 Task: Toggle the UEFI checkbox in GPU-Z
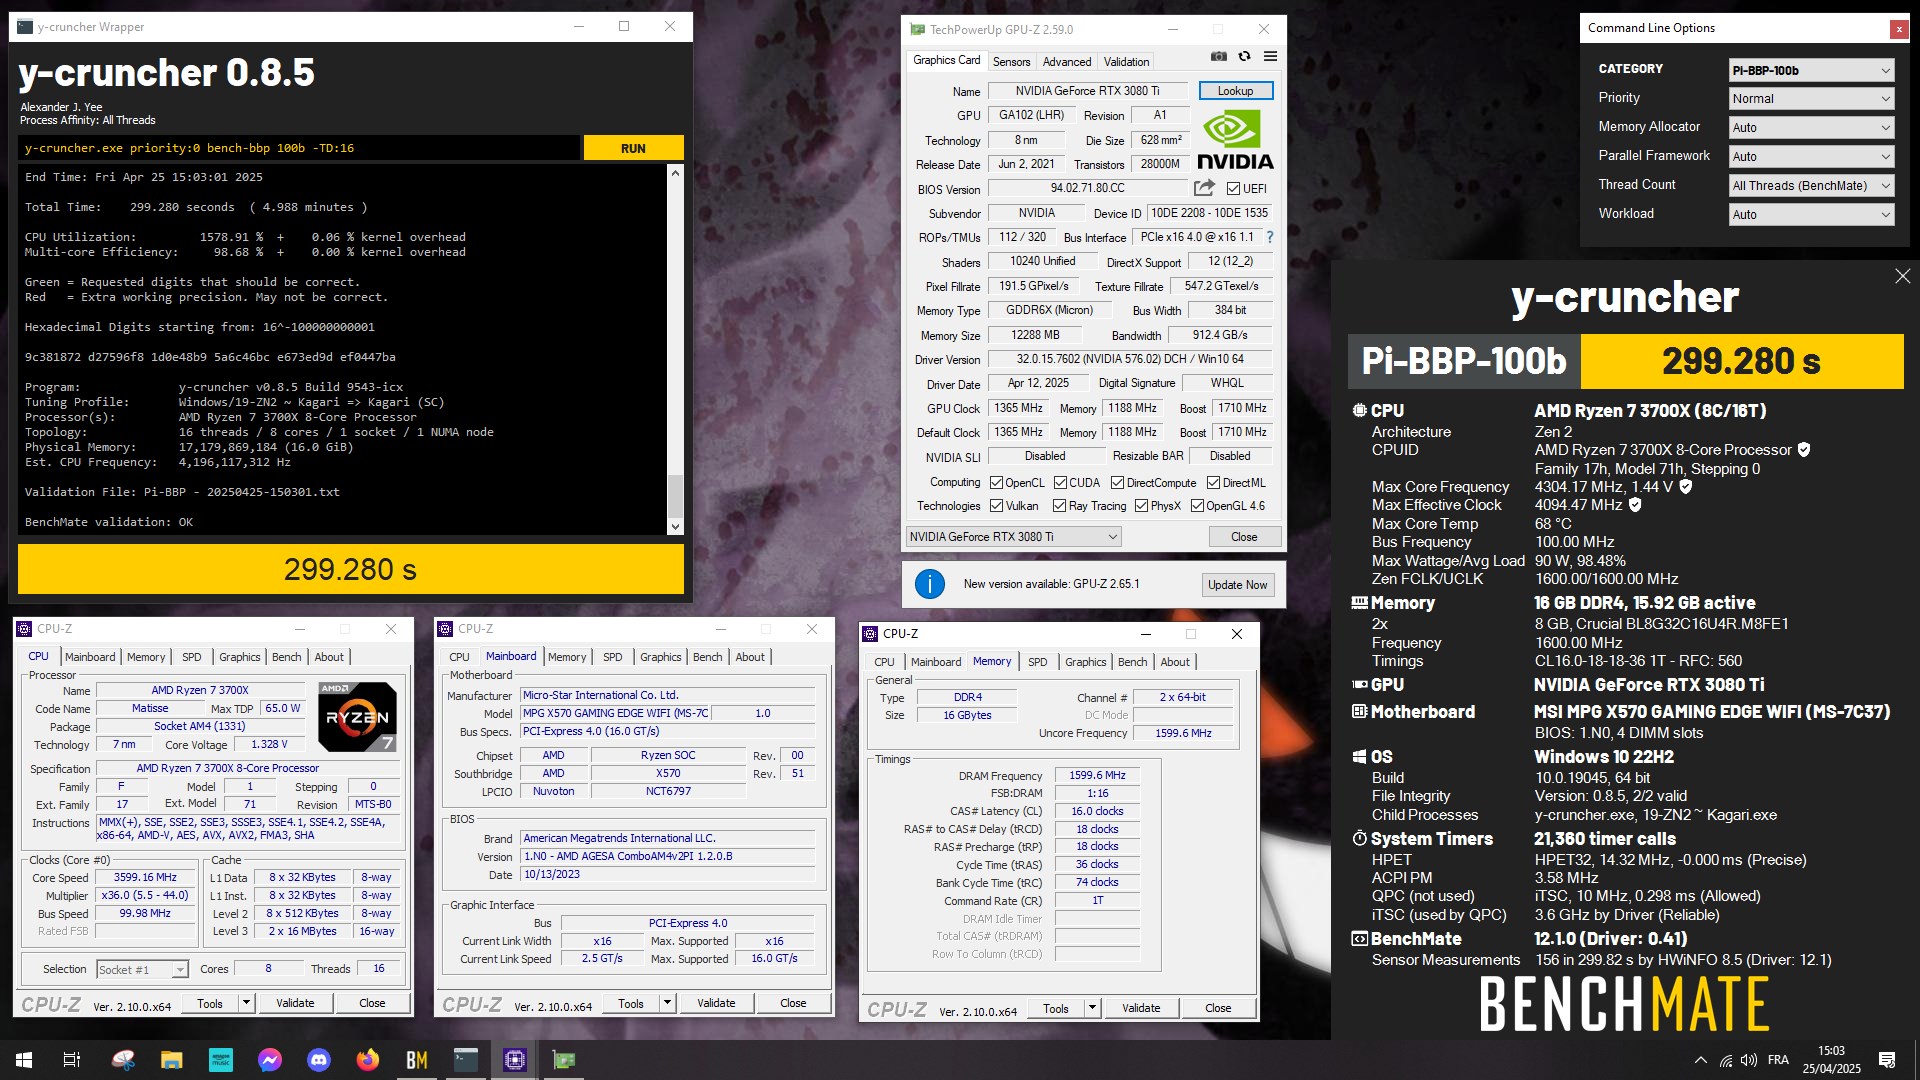[x=1233, y=189]
